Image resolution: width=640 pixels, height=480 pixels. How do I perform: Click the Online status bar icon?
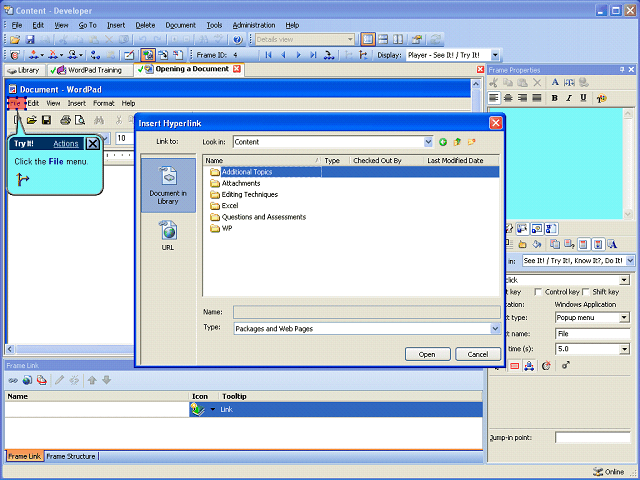(598, 472)
